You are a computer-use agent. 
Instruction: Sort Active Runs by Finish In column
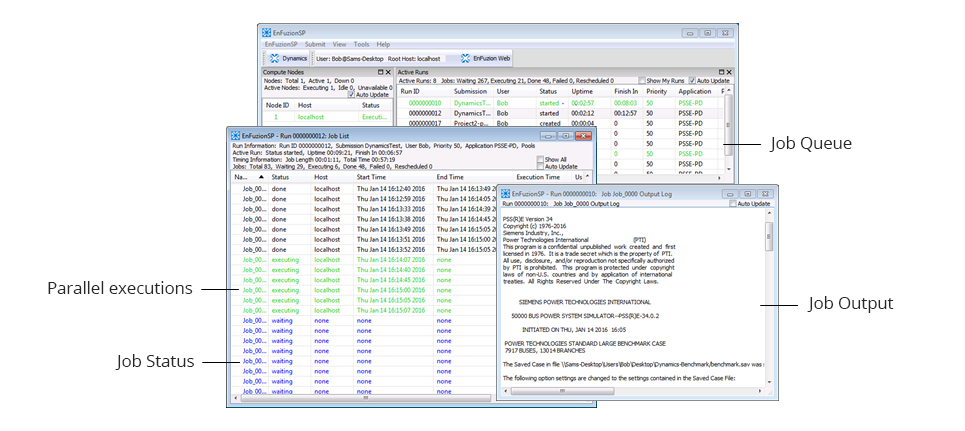coord(627,91)
